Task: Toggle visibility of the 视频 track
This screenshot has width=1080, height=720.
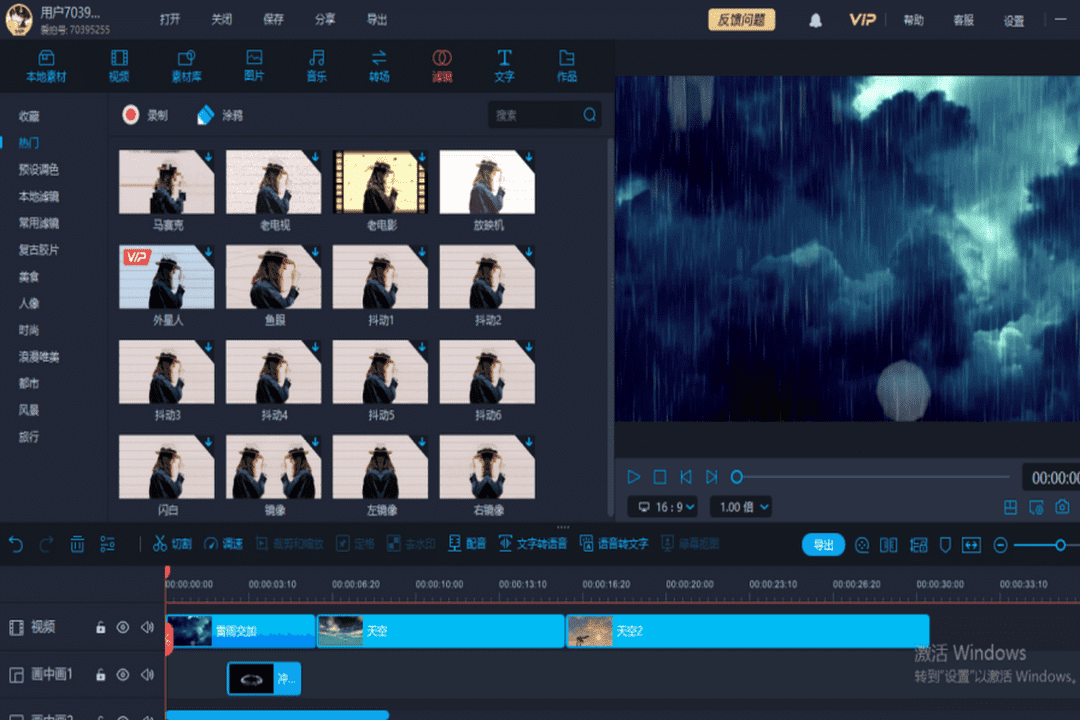Action: (x=122, y=629)
